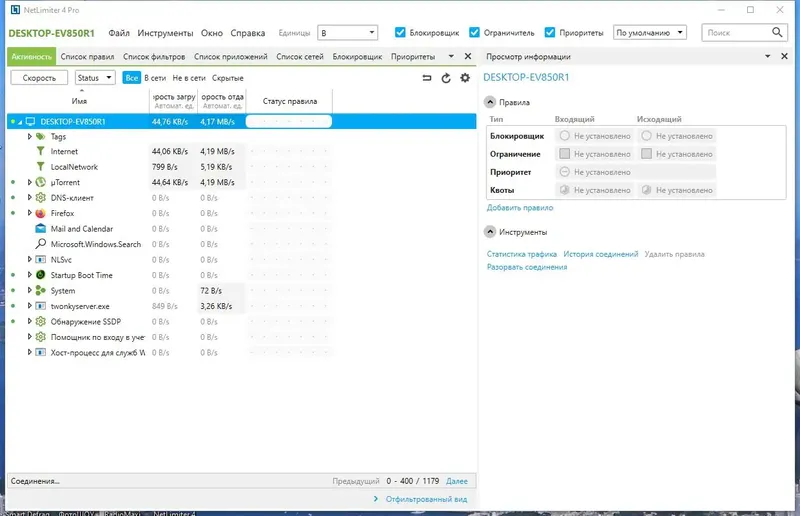Open the Справка menu
This screenshot has height=516, width=800.
click(x=247, y=33)
